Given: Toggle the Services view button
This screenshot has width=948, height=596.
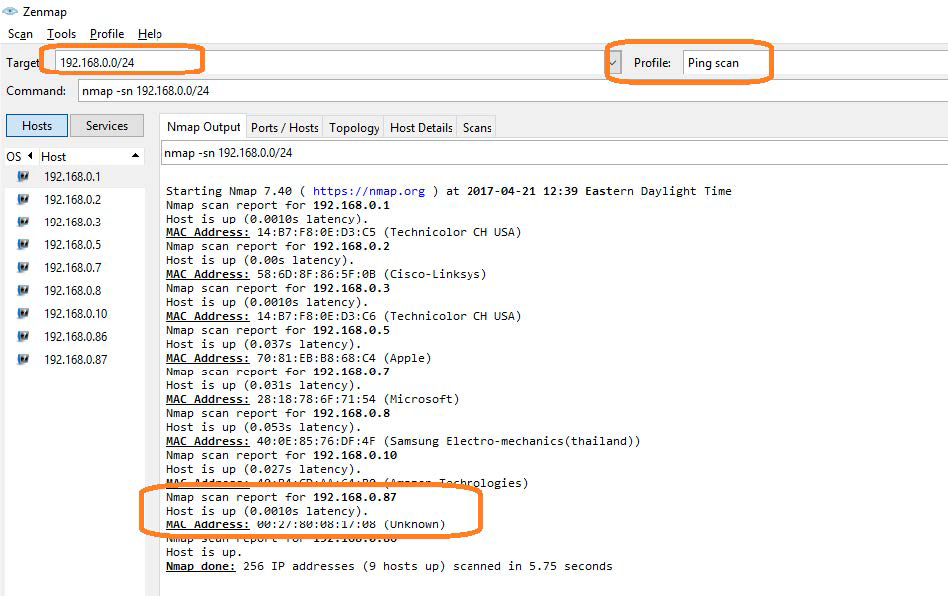Looking at the screenshot, I should click(x=107, y=126).
